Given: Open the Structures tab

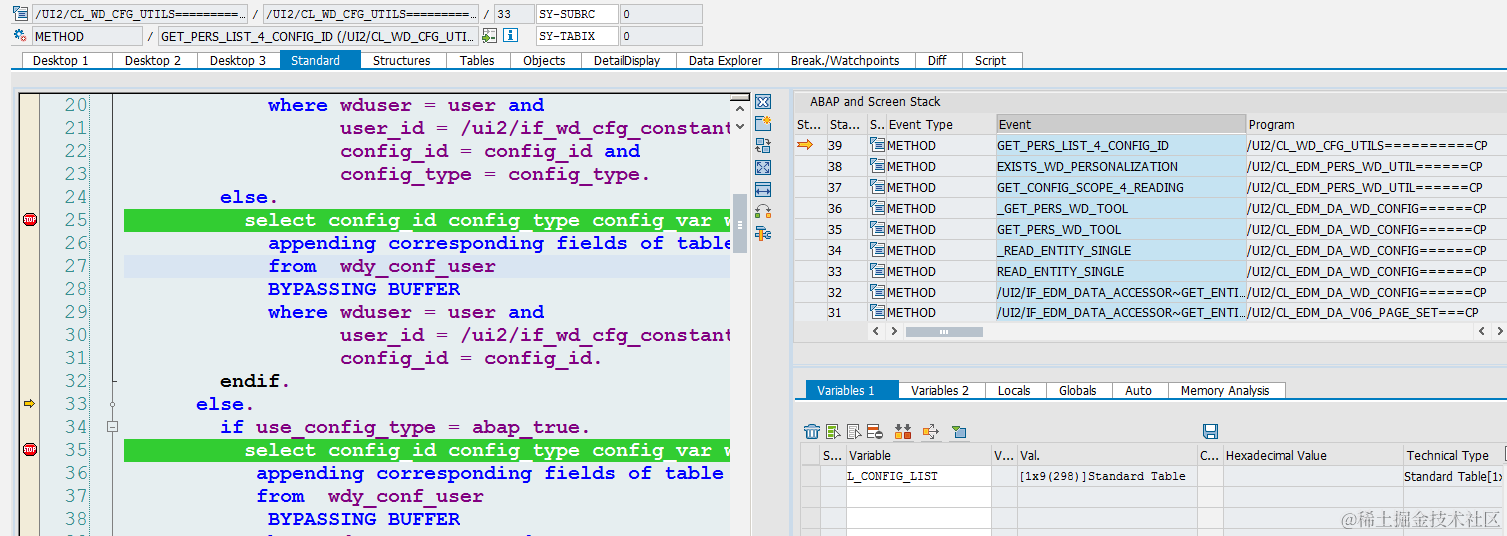Looking at the screenshot, I should pyautogui.click(x=402, y=60).
